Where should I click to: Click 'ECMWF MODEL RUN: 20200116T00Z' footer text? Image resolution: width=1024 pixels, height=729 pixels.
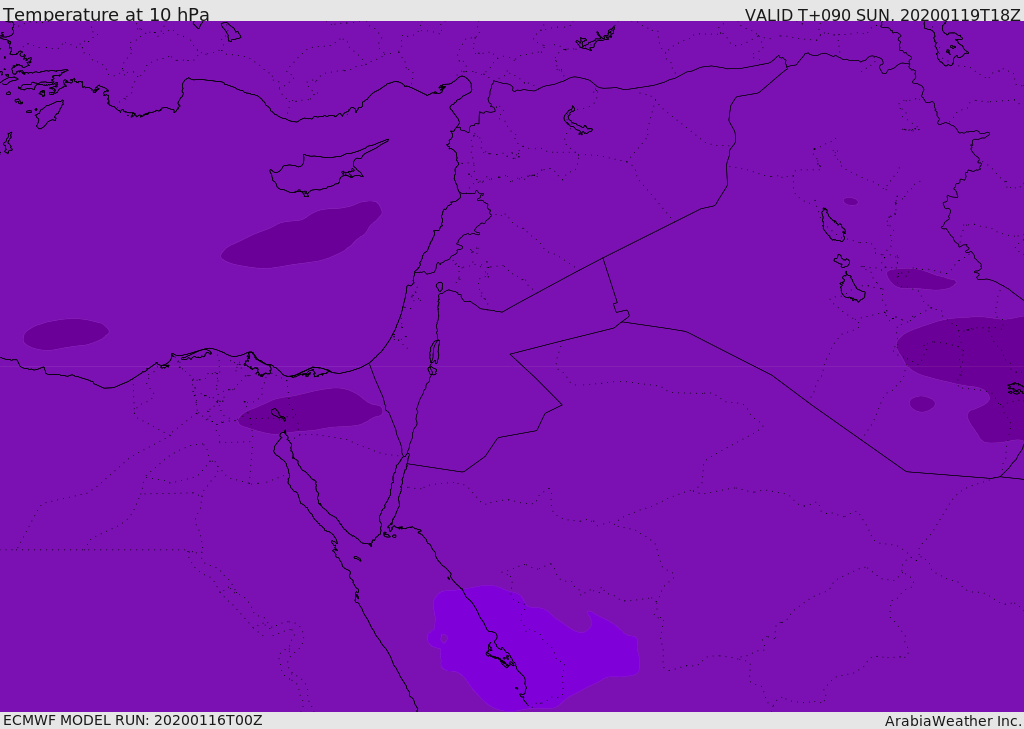click(133, 720)
